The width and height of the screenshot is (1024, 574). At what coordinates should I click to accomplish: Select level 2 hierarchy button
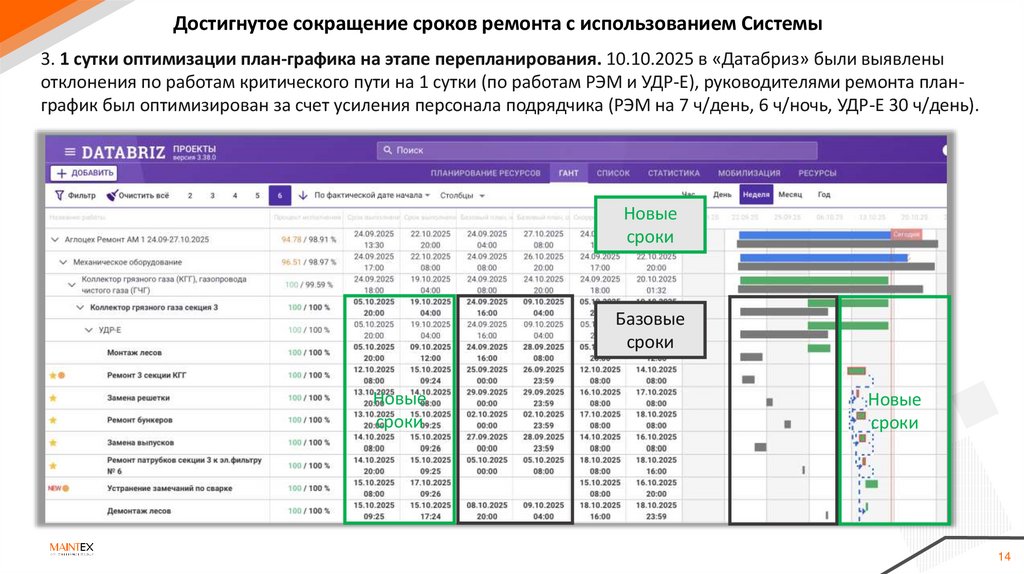click(190, 195)
